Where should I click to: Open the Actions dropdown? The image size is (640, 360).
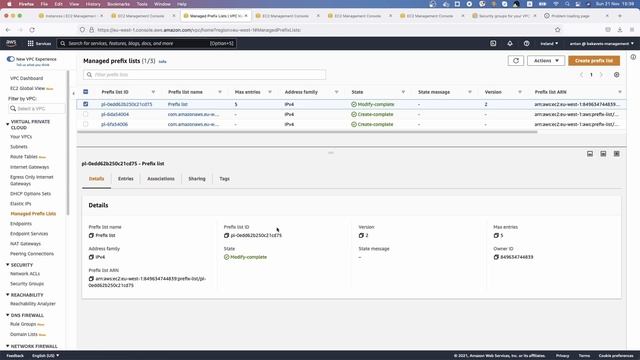(546, 60)
